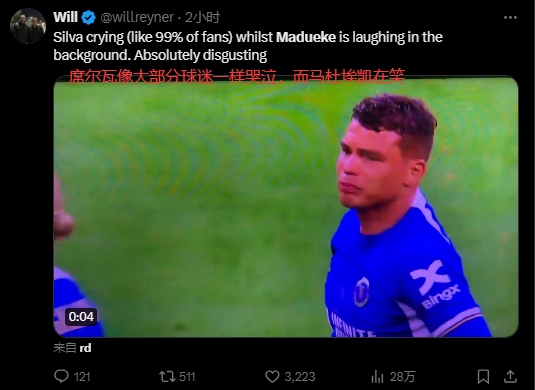This screenshot has height=390, width=535.
Task: Click the blue verified badge
Action: (89, 17)
